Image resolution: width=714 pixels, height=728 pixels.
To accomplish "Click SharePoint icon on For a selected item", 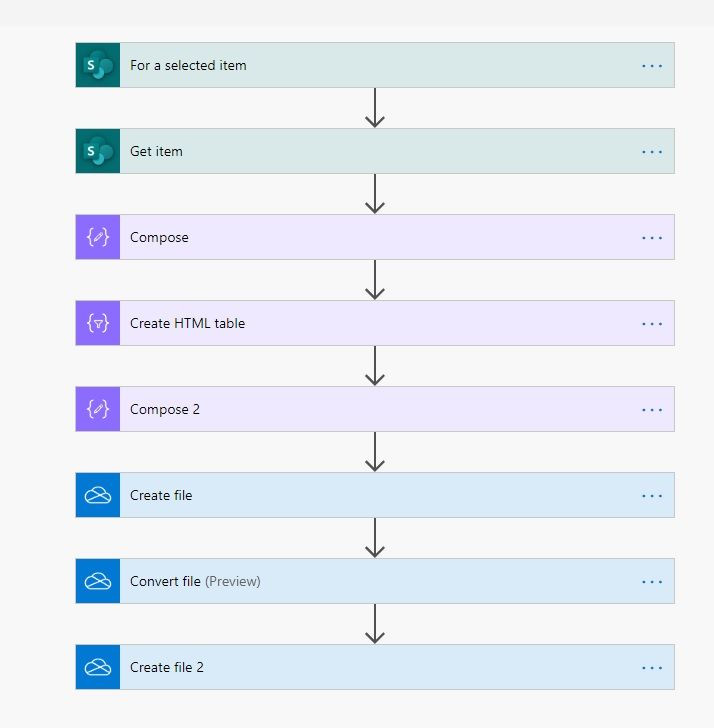I will coord(98,65).
